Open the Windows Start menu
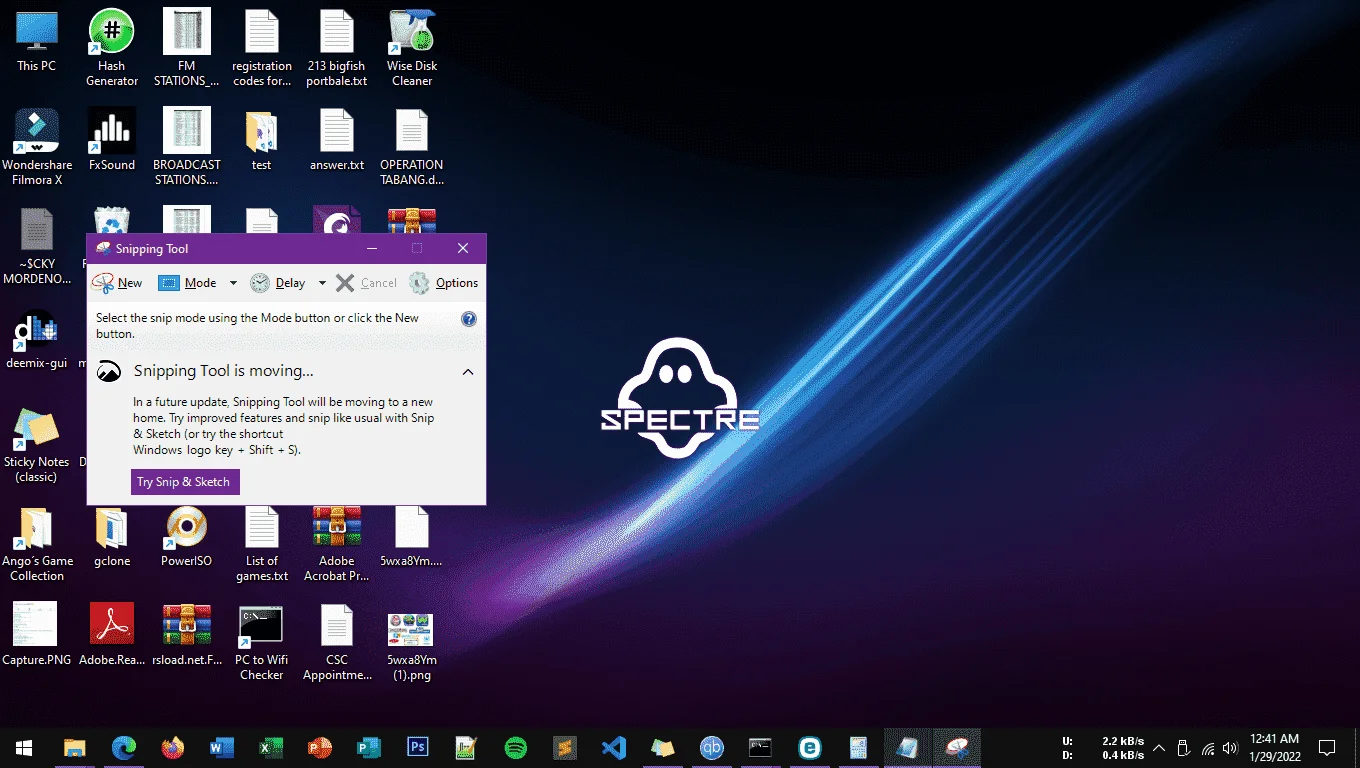The image size is (1360, 768). tap(24, 747)
